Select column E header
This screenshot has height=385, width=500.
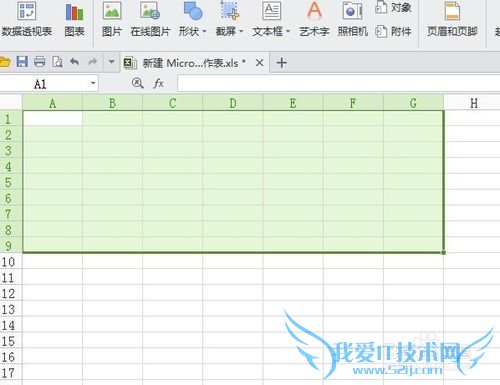[293, 103]
